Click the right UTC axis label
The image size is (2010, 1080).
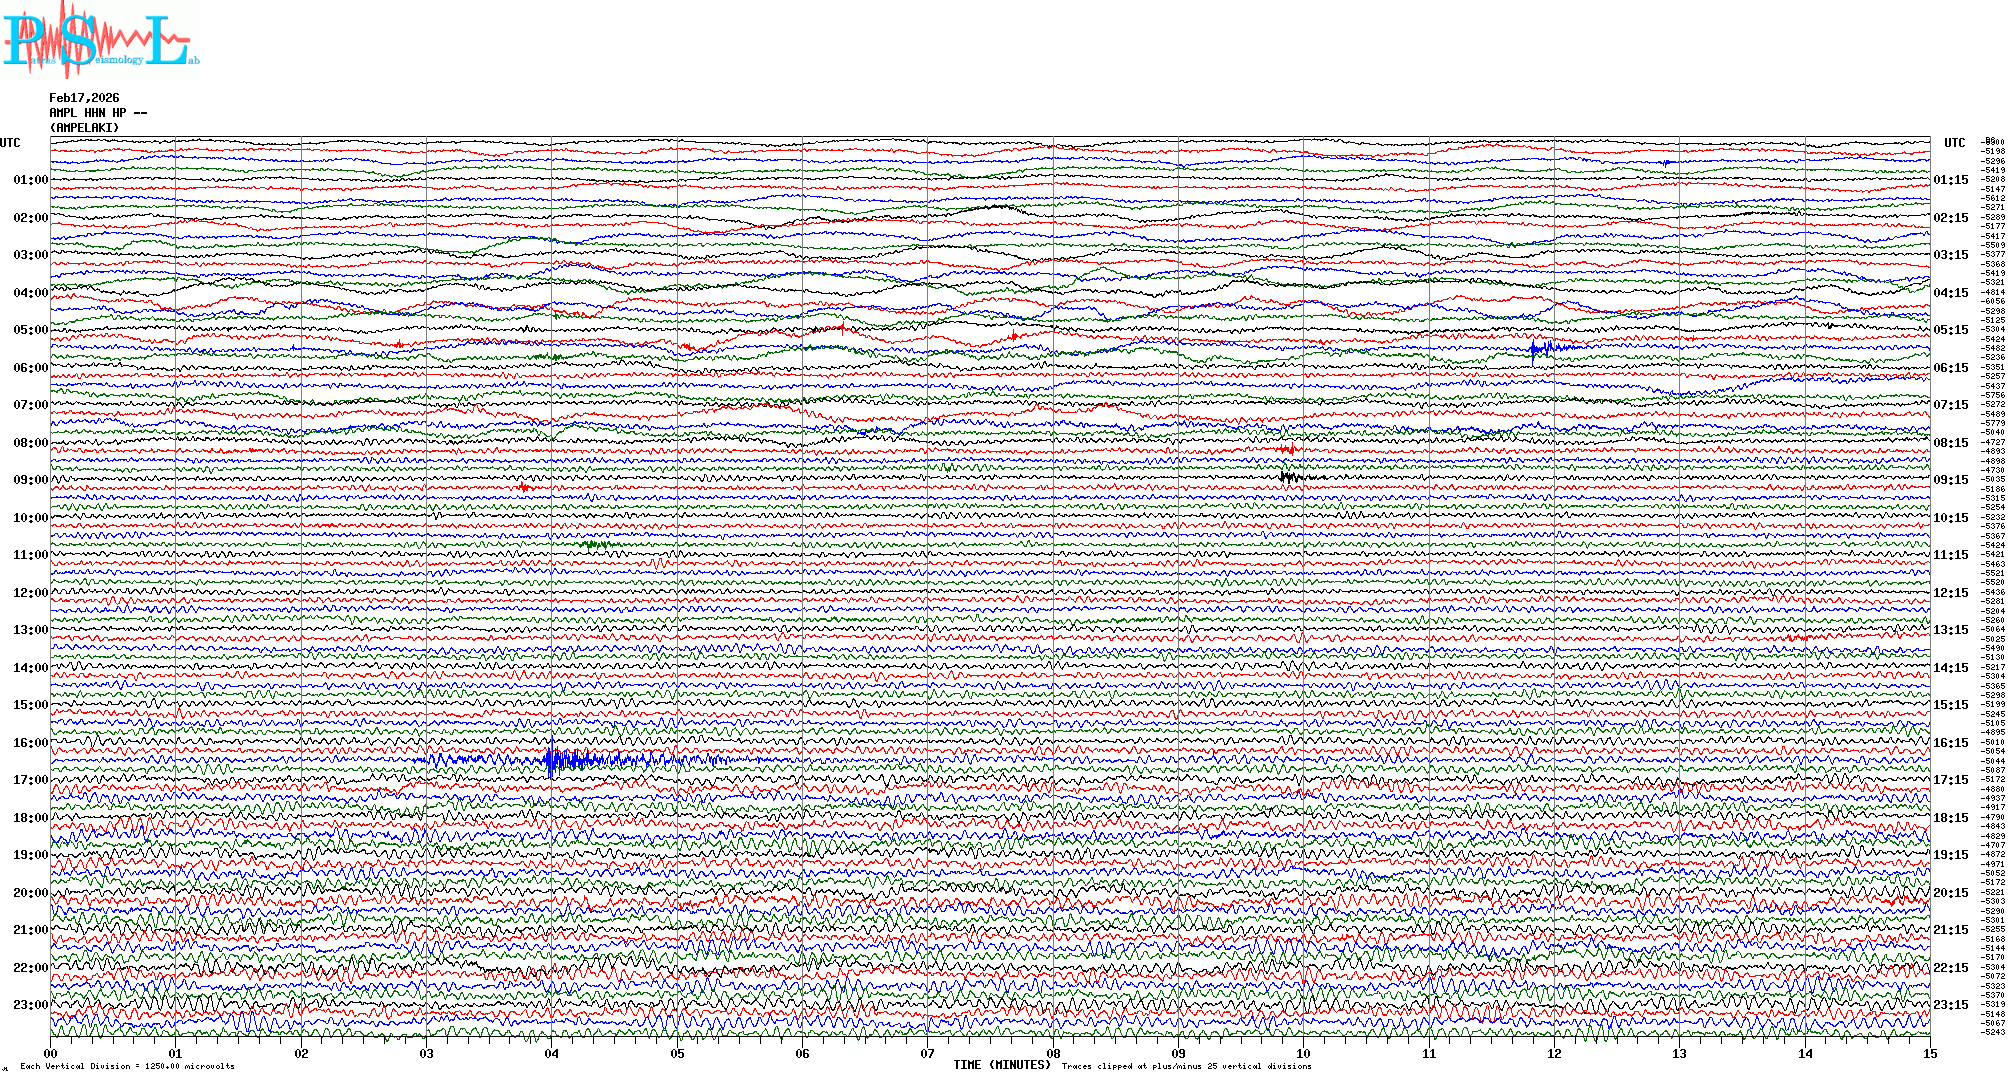click(1954, 143)
